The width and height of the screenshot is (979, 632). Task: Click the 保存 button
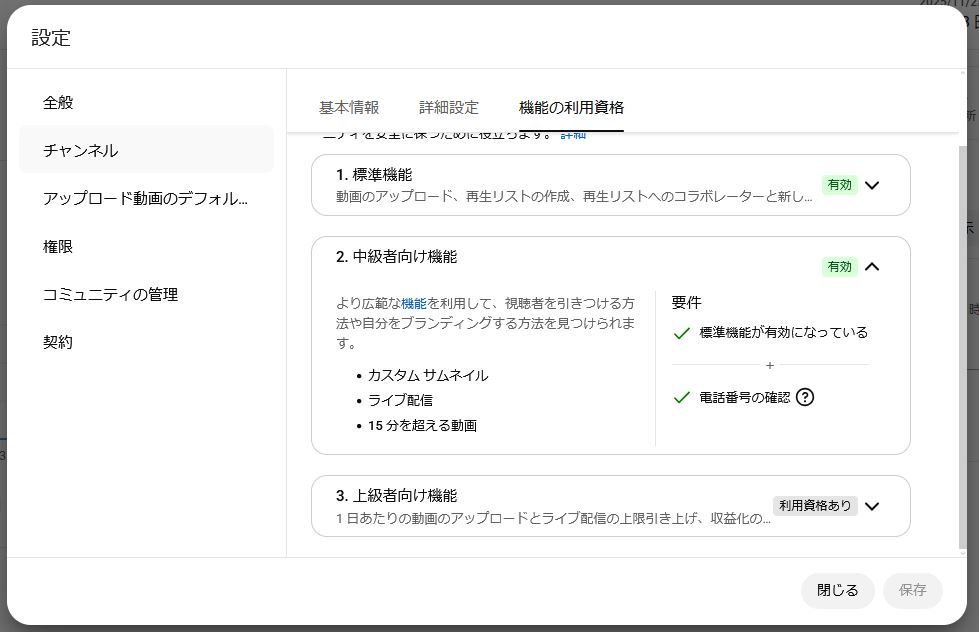(912, 590)
